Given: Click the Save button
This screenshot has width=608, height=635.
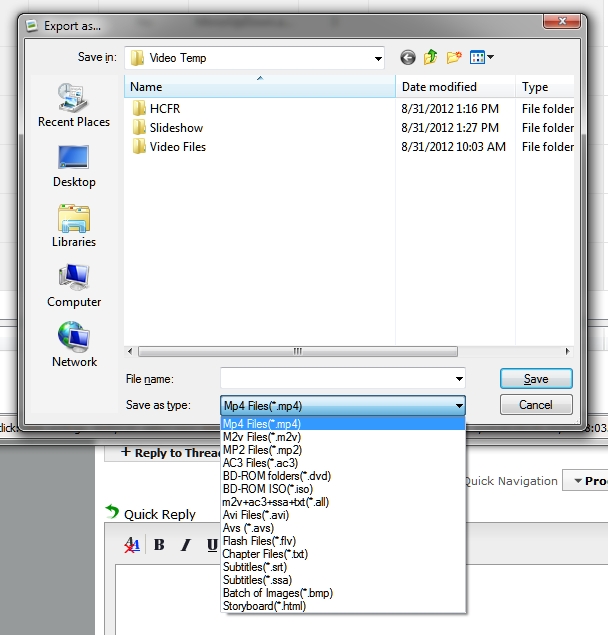Looking at the screenshot, I should [536, 379].
